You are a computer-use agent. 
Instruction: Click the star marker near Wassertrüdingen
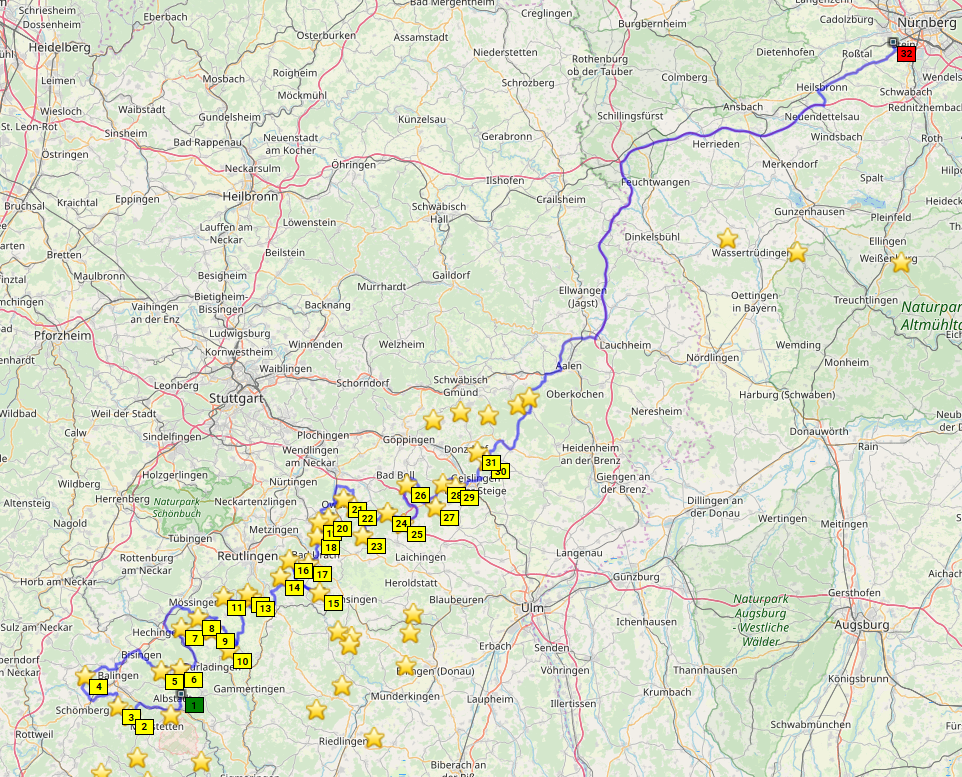[727, 238]
